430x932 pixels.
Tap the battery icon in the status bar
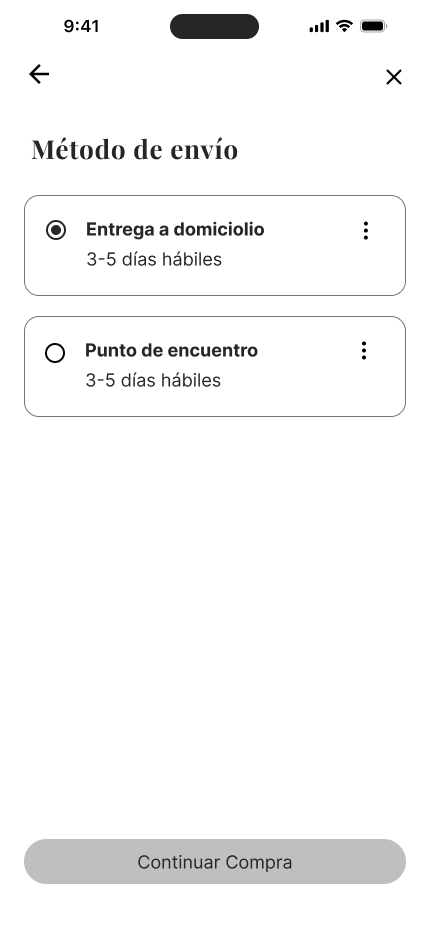pyautogui.click(x=373, y=26)
